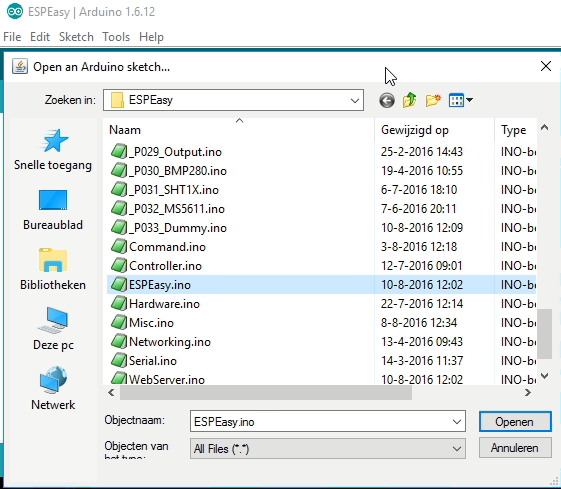Click horizontal scroll left arrow
The width and height of the screenshot is (561, 489).
point(111,393)
